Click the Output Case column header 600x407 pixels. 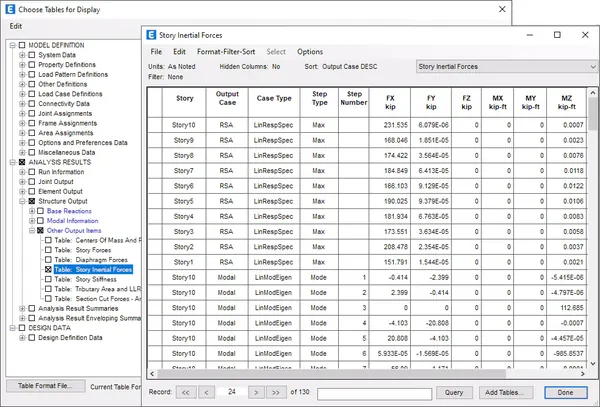coord(227,102)
